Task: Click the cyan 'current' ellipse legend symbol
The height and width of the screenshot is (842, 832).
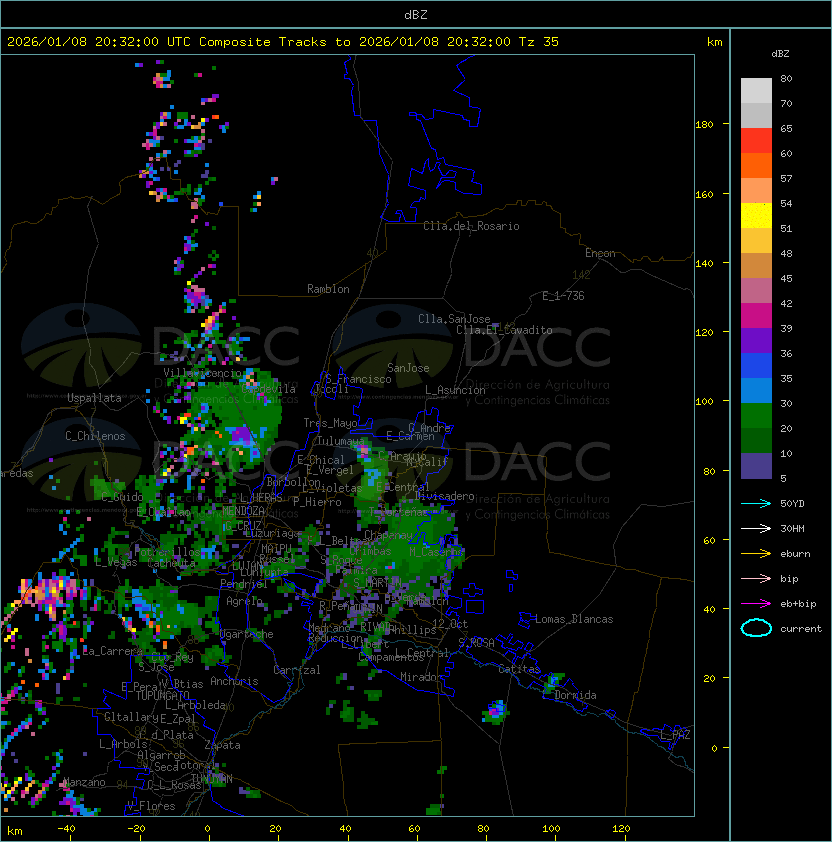Action: (756, 628)
